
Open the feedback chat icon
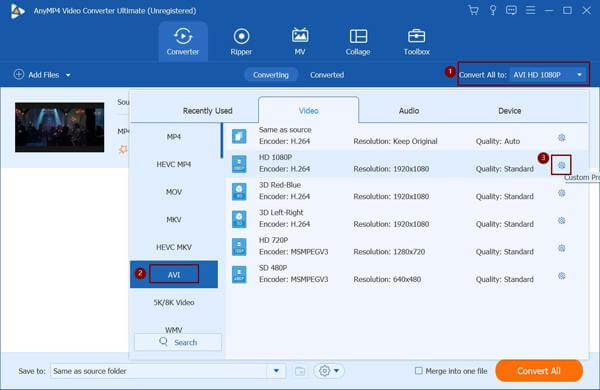pos(511,10)
